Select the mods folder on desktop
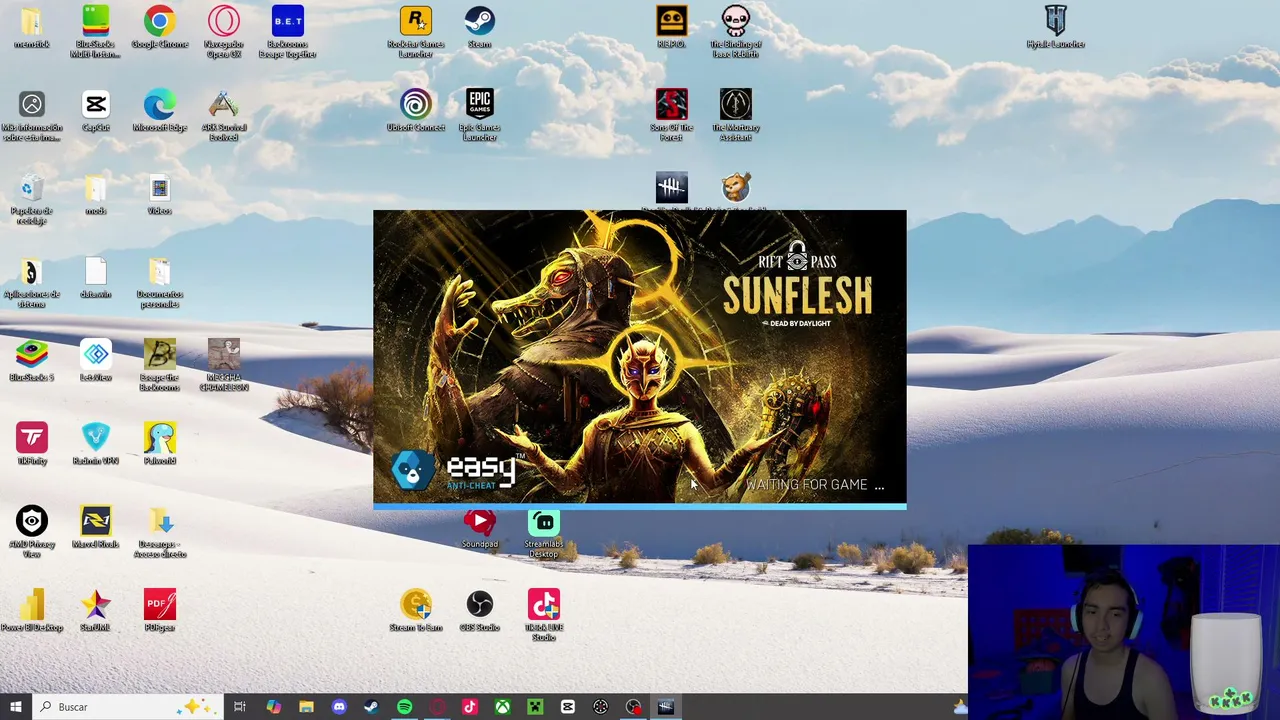Screen dimensions: 1280x720 click(x=96, y=195)
